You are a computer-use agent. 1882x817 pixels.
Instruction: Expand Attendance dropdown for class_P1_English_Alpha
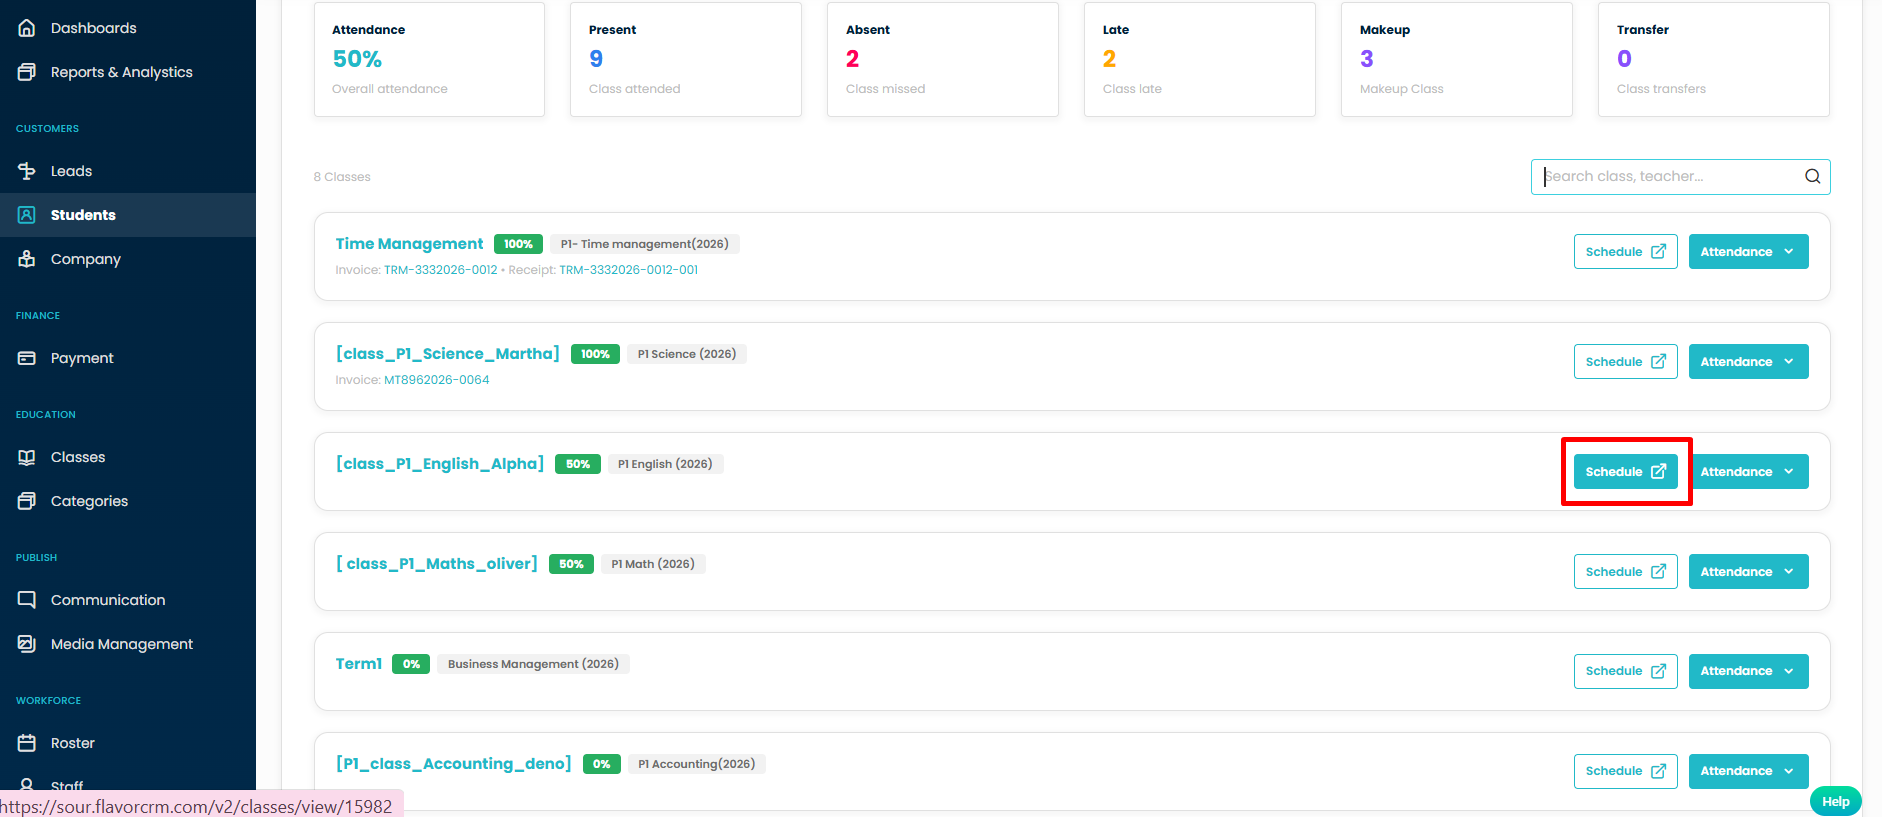(1748, 472)
